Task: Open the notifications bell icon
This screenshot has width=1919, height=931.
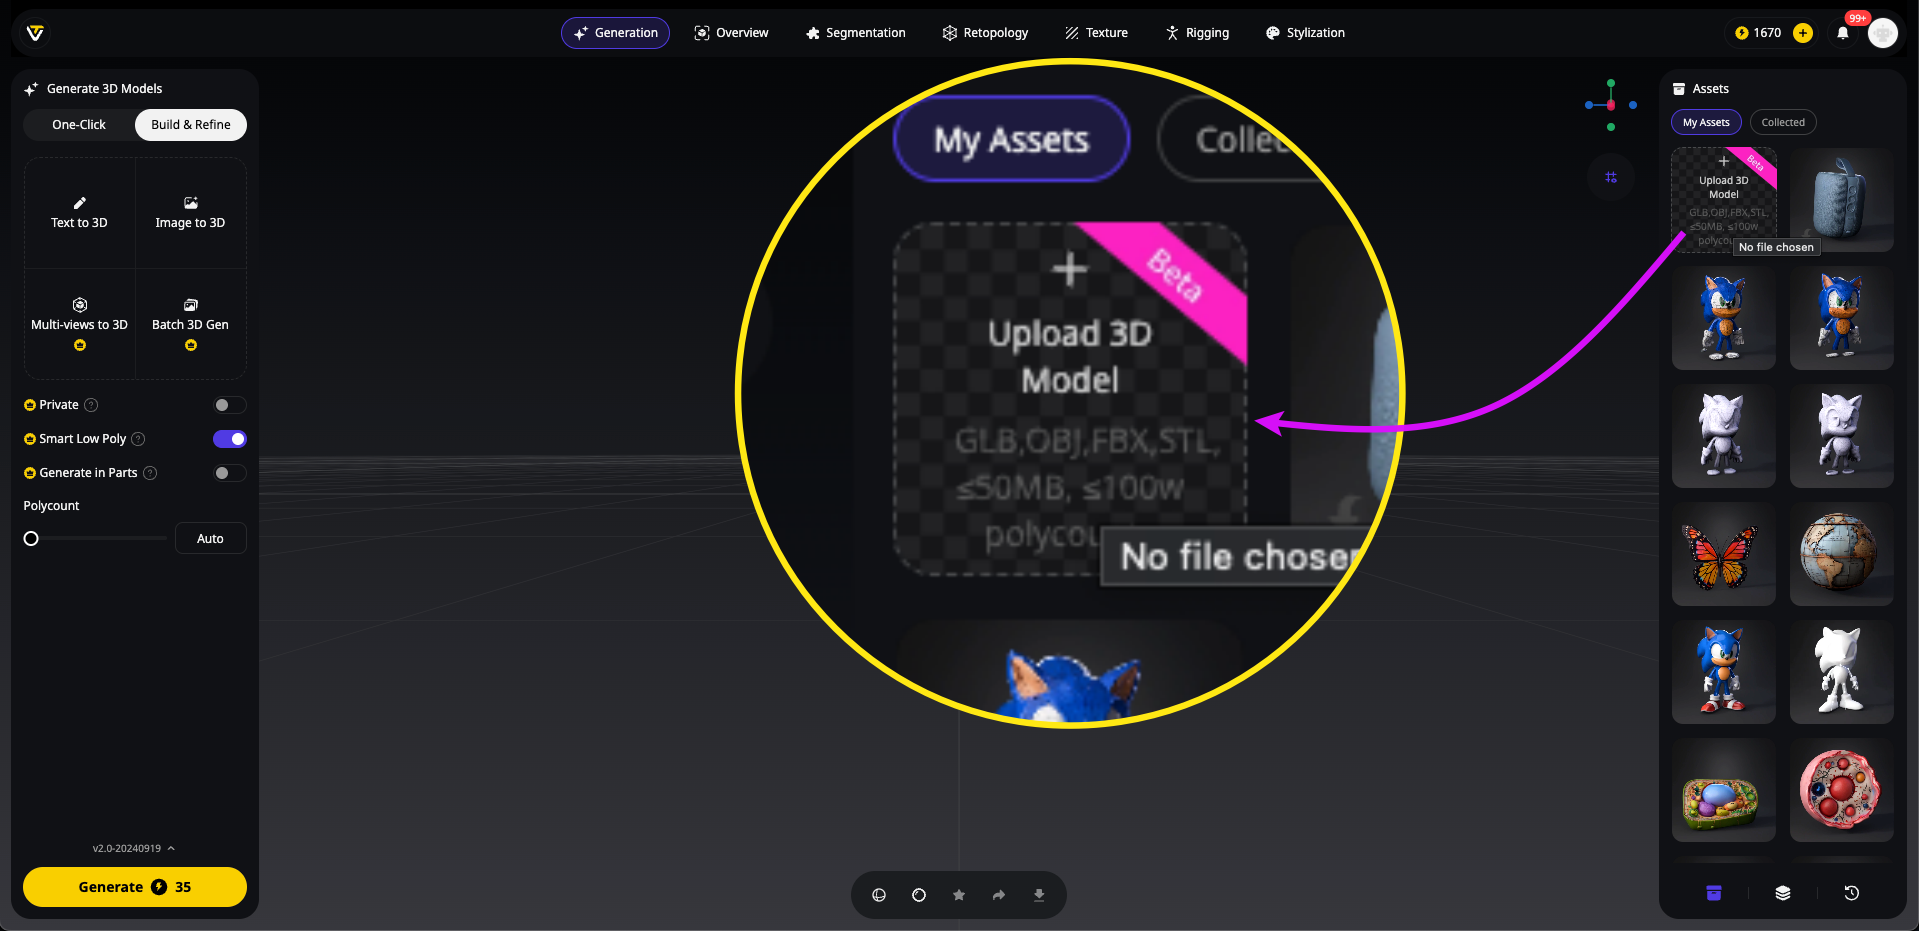Action: pos(1842,33)
